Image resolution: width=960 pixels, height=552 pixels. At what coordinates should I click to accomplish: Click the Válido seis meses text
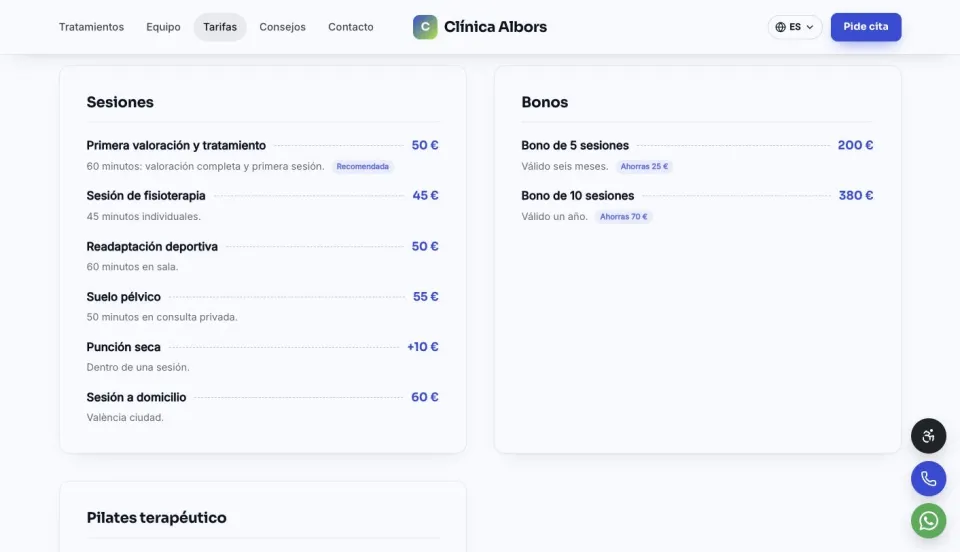click(x=564, y=166)
